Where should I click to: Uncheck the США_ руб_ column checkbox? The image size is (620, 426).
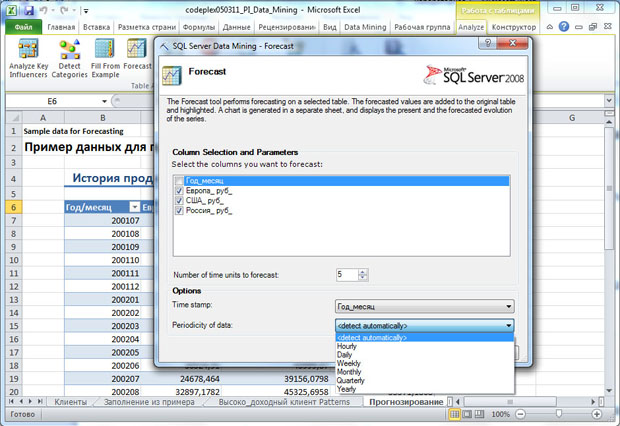click(x=179, y=201)
